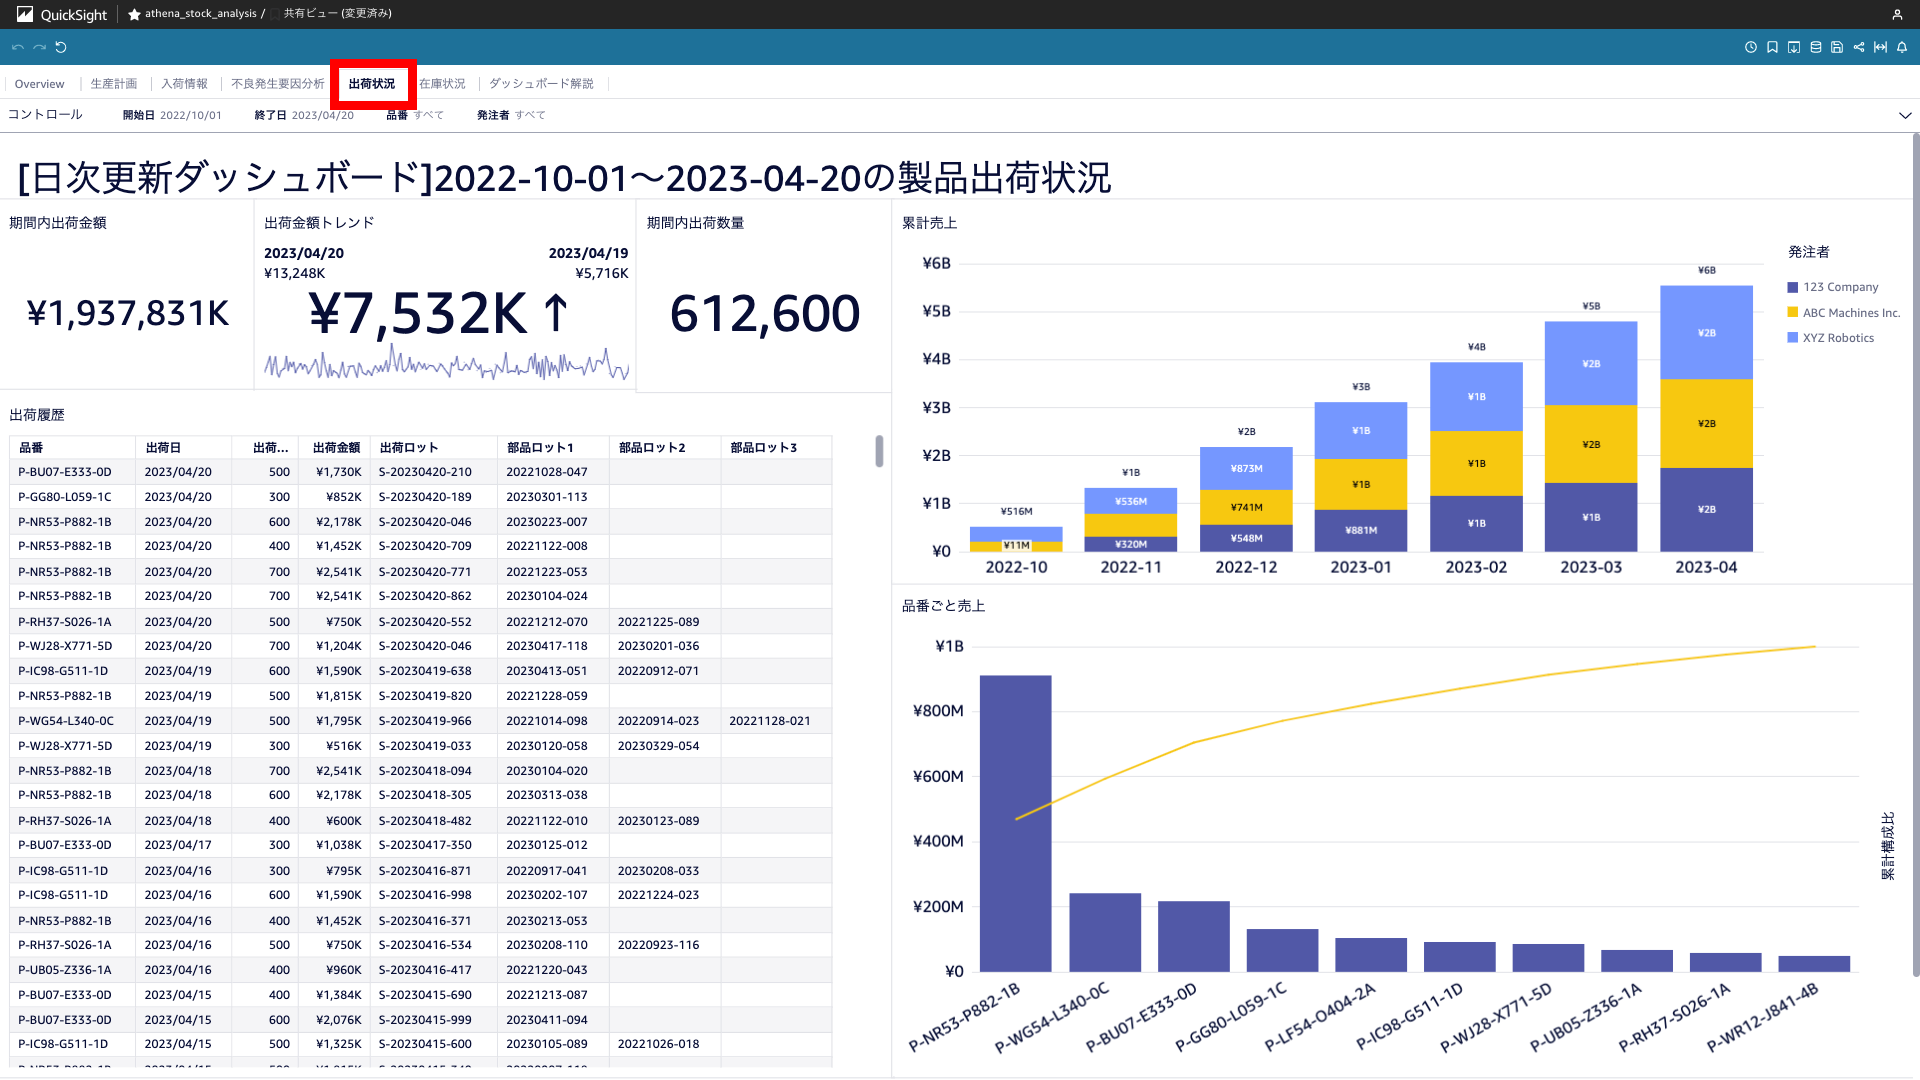Toggle XYZ Robotics legend entry

[1838, 338]
